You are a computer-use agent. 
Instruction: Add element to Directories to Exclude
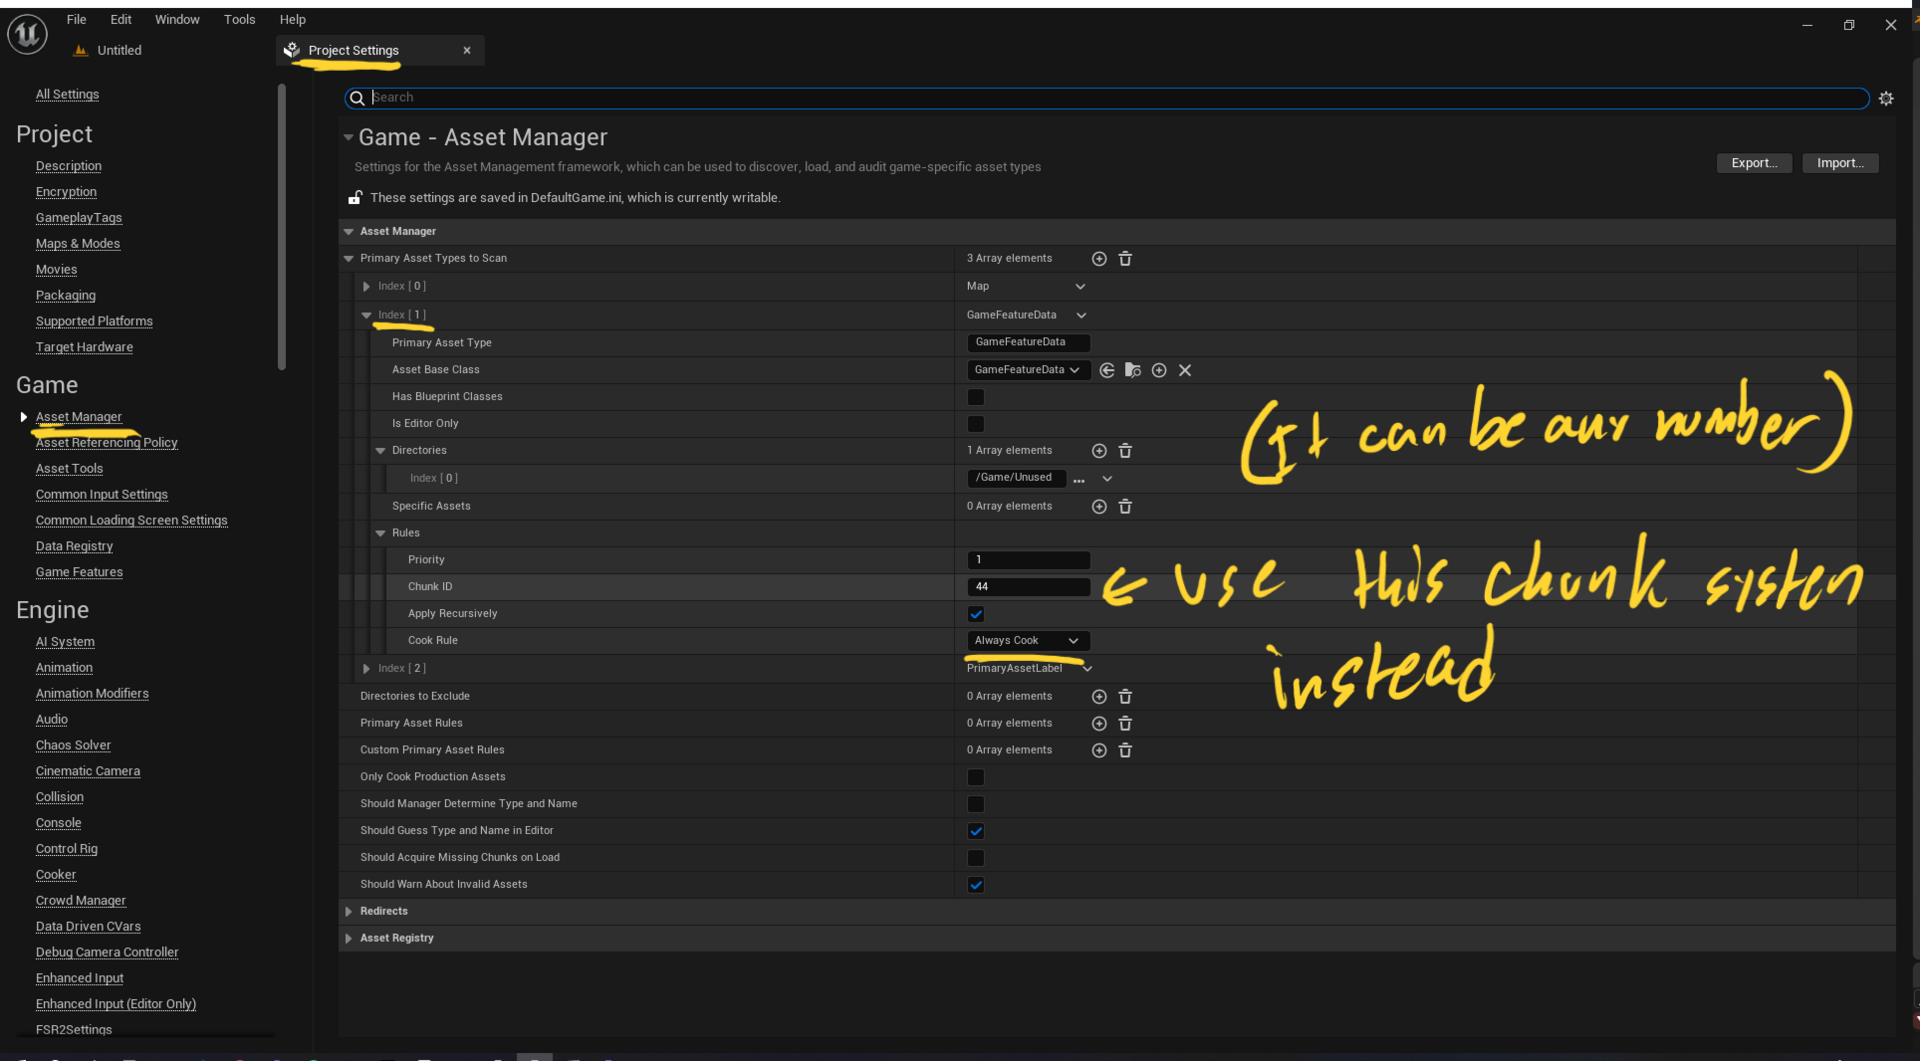pyautogui.click(x=1099, y=697)
